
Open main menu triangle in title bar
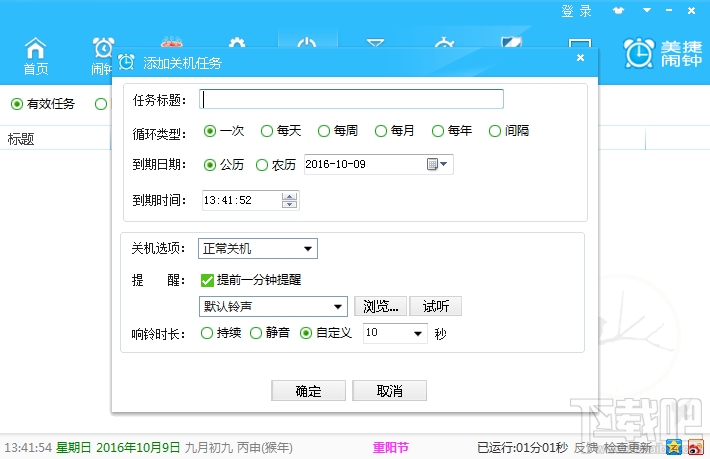(x=647, y=10)
